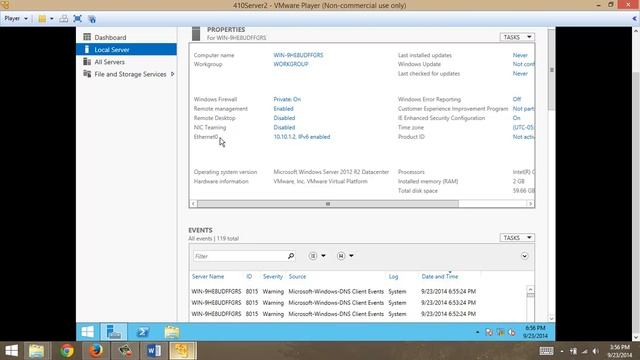640x360 pixels.
Task: Click computer name WIN-9HEBUDFFGRS link
Action: [x=298, y=55]
